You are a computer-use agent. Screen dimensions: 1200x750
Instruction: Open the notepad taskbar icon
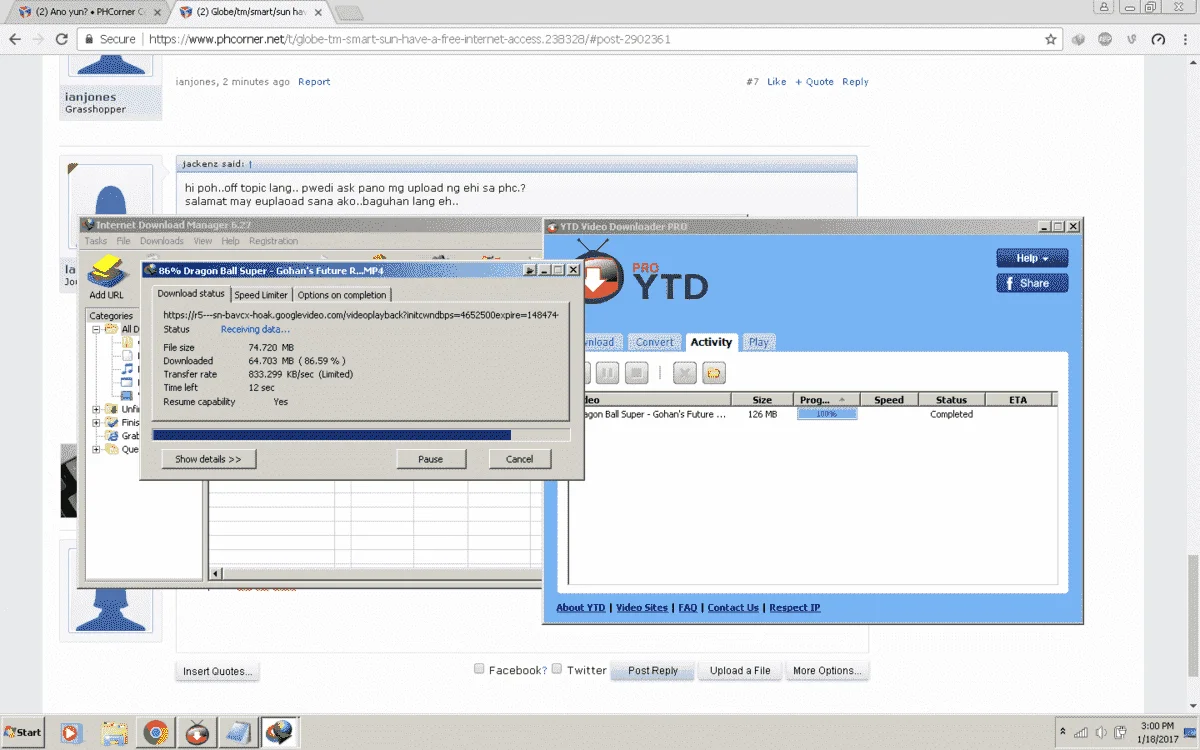[239, 733]
